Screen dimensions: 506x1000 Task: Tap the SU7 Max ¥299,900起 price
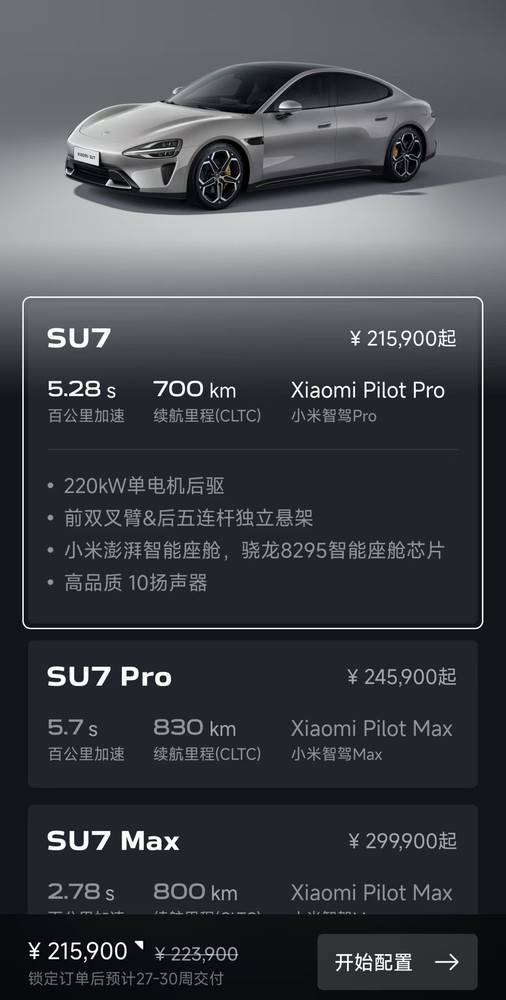point(403,841)
